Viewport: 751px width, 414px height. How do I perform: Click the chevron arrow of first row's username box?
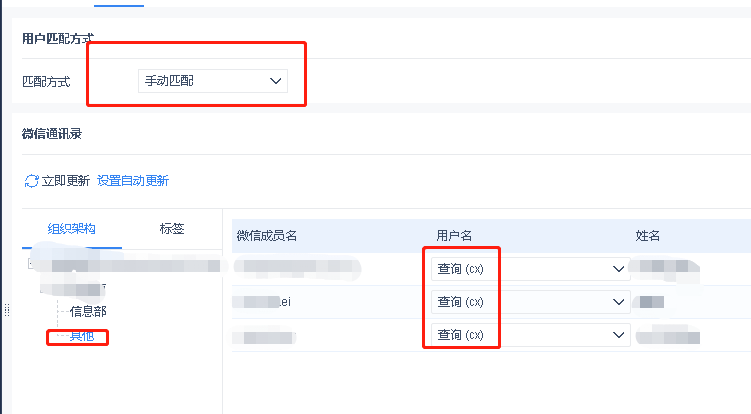pyautogui.click(x=618, y=269)
